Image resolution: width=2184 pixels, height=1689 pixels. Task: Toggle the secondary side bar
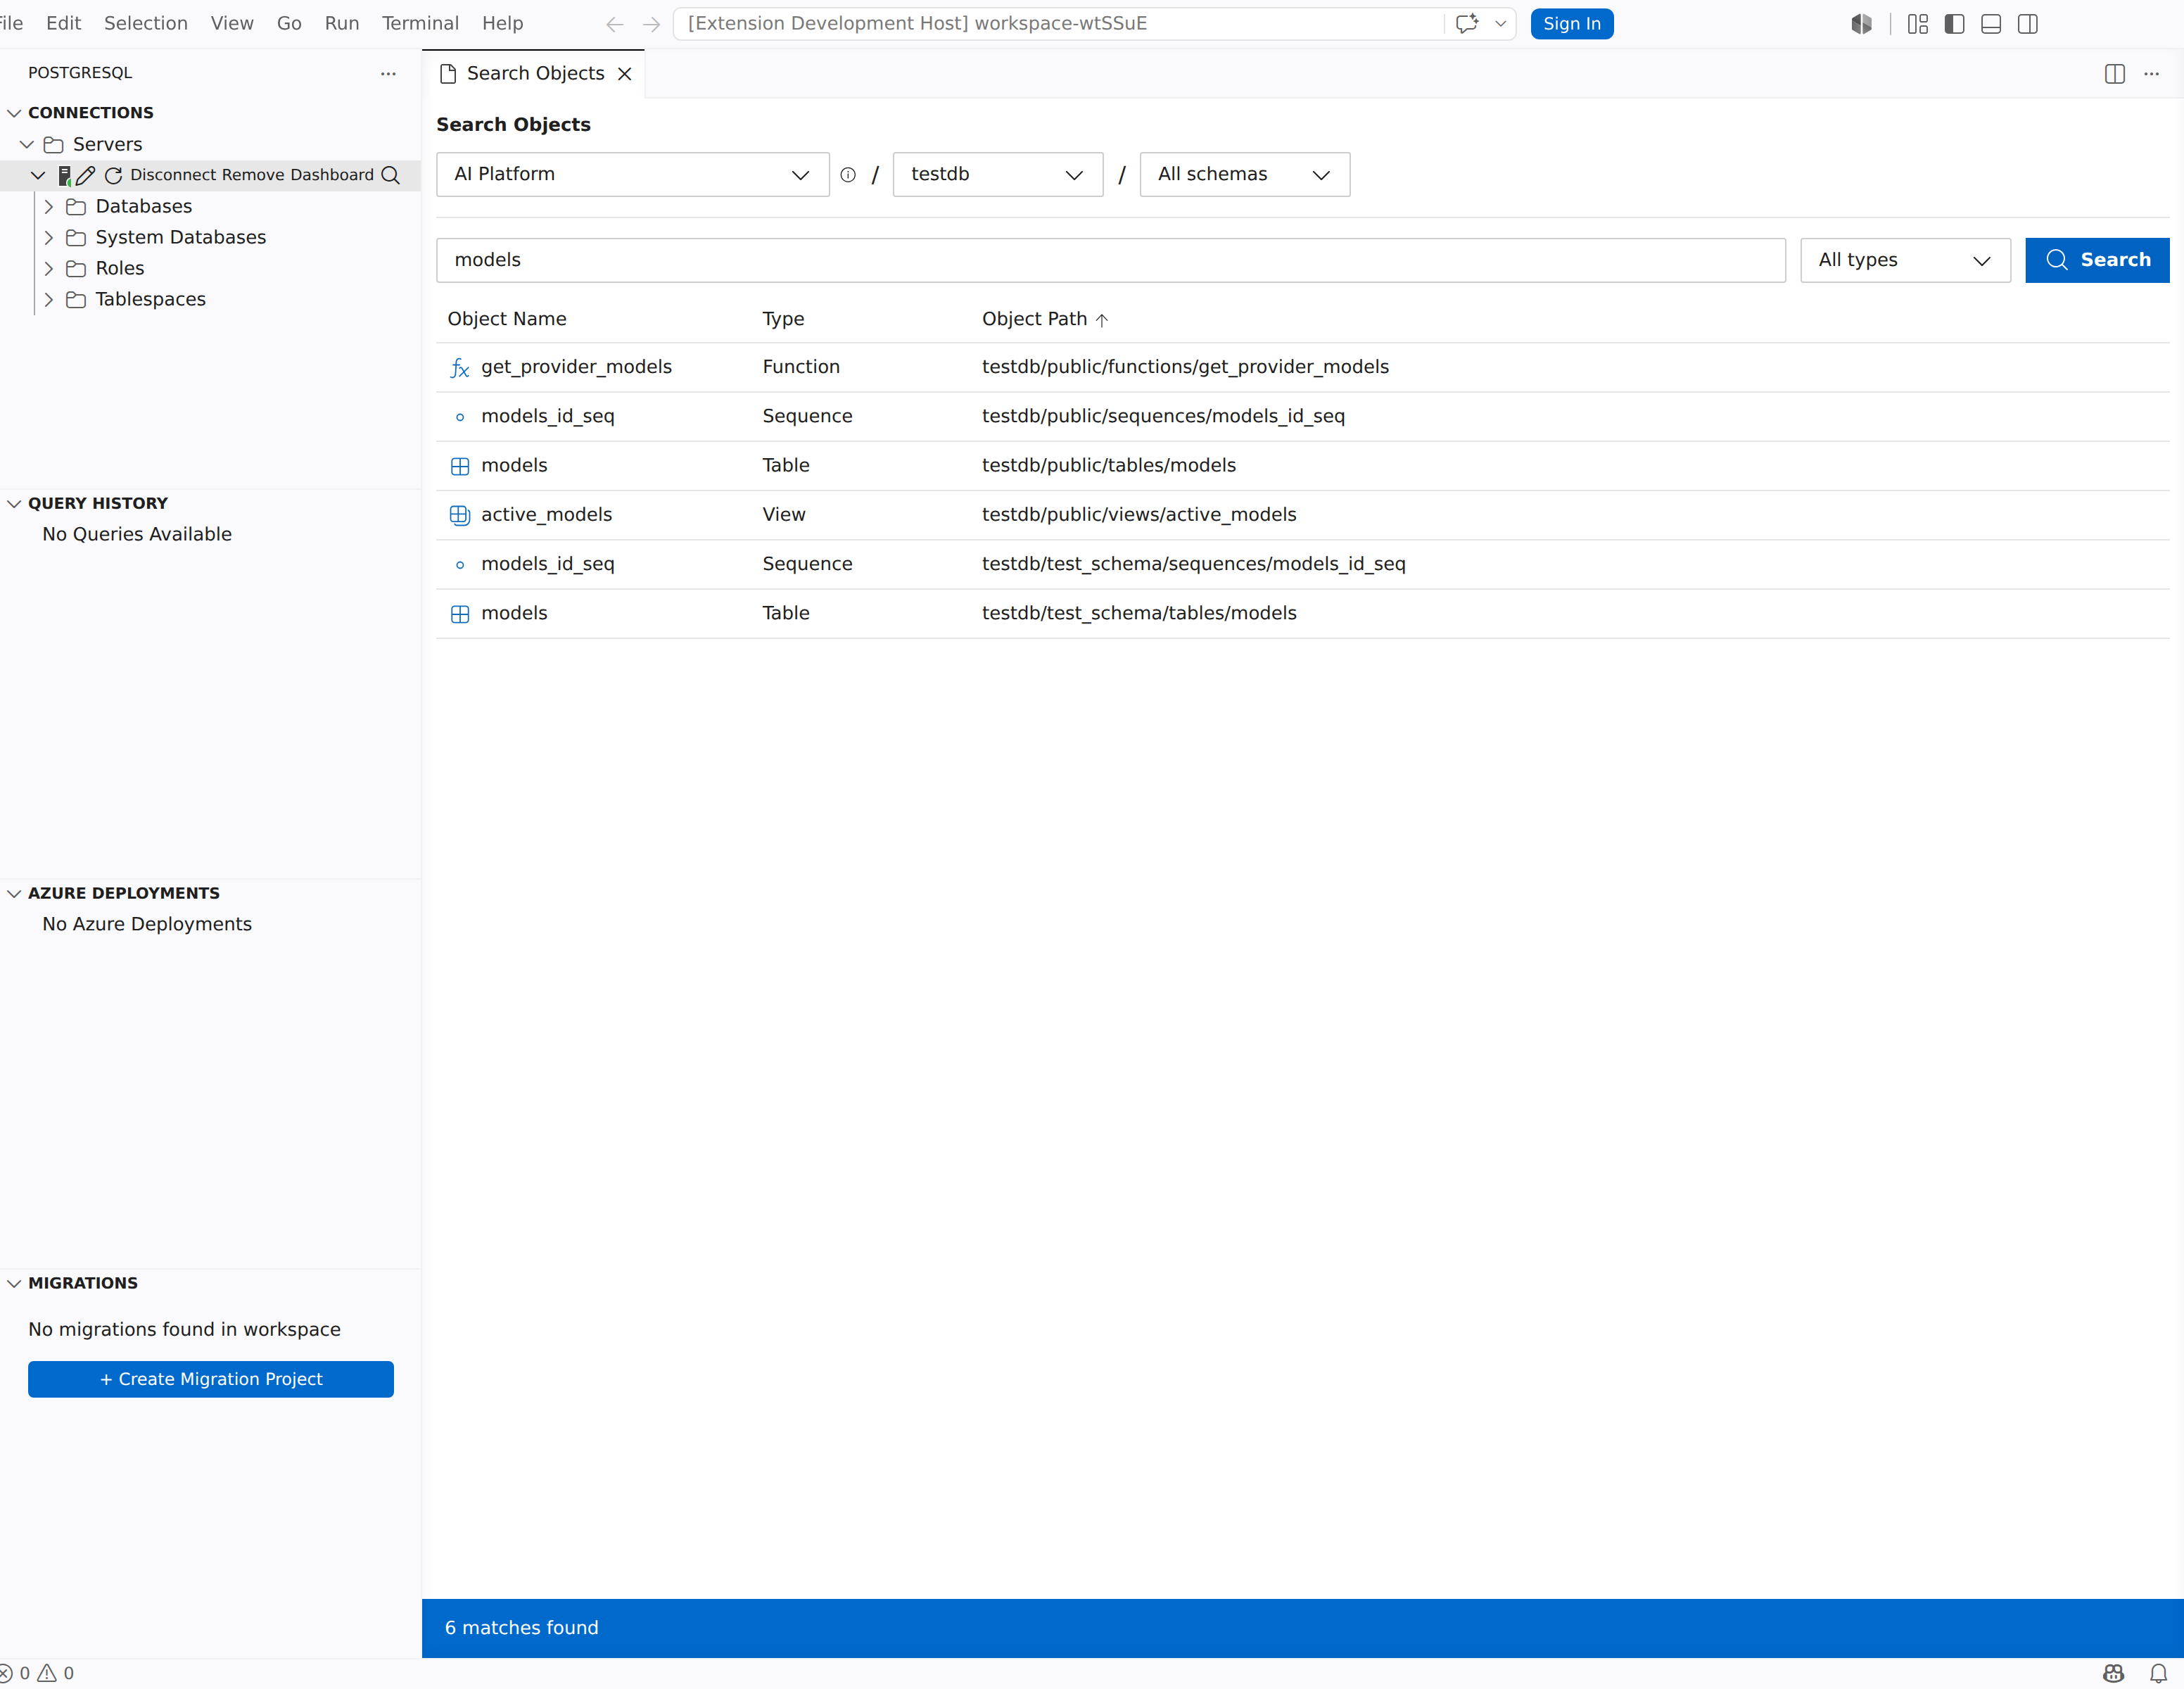click(x=2028, y=24)
